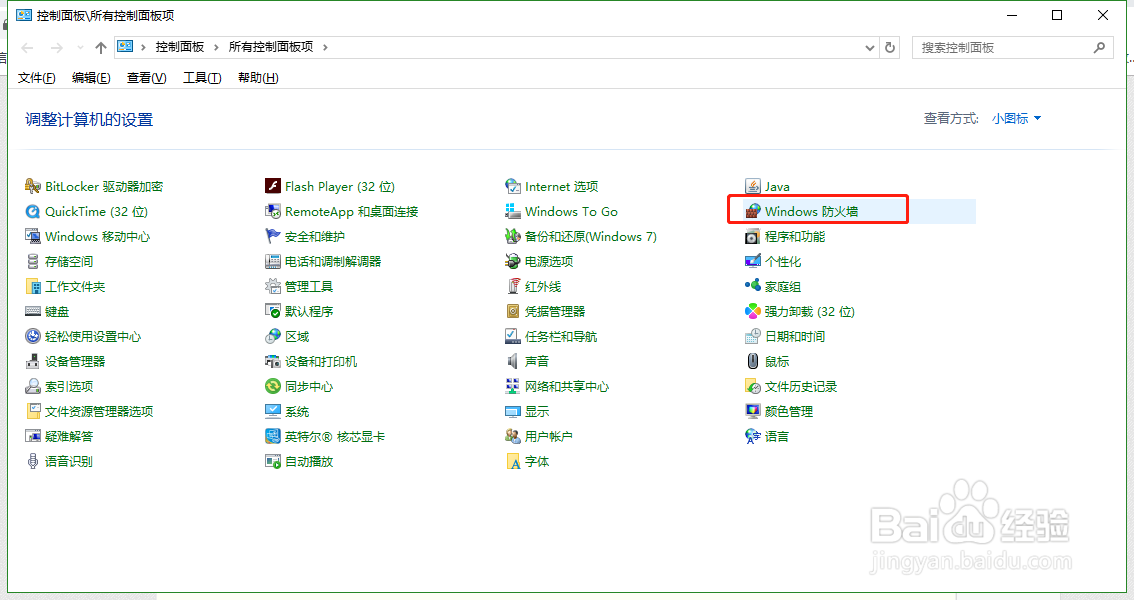This screenshot has height=600, width=1134.
Task: Open the 鼠标 mouse icon
Action: (x=753, y=361)
